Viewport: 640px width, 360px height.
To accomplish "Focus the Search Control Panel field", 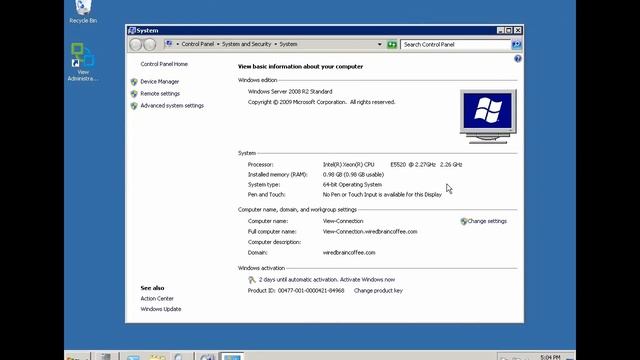I will click(x=456, y=44).
